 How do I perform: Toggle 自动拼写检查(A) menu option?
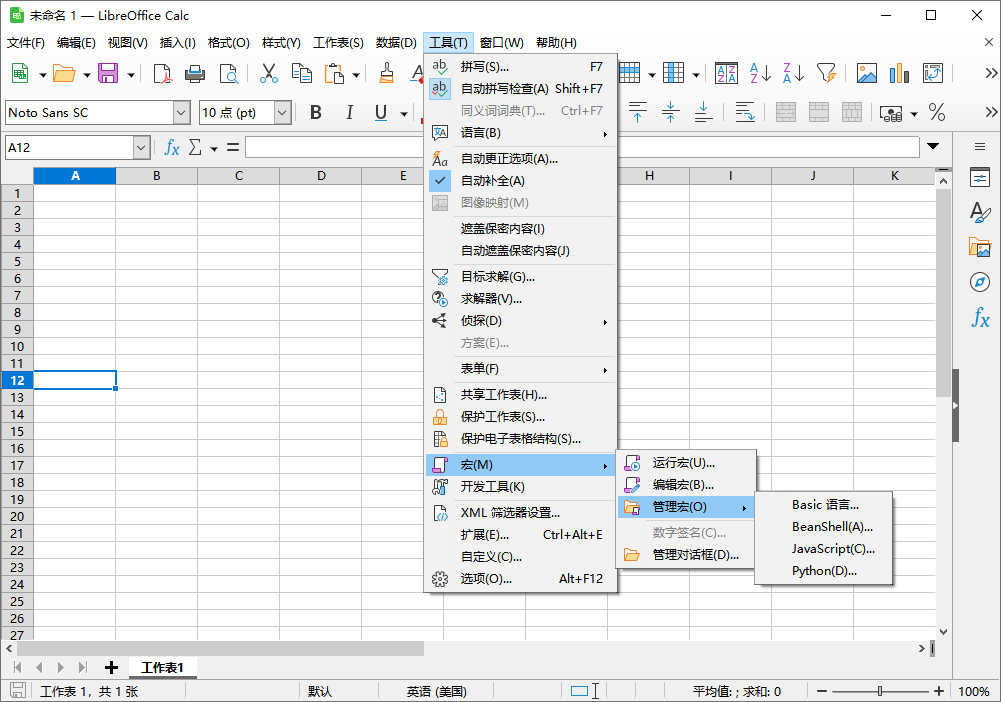pyautogui.click(x=521, y=89)
